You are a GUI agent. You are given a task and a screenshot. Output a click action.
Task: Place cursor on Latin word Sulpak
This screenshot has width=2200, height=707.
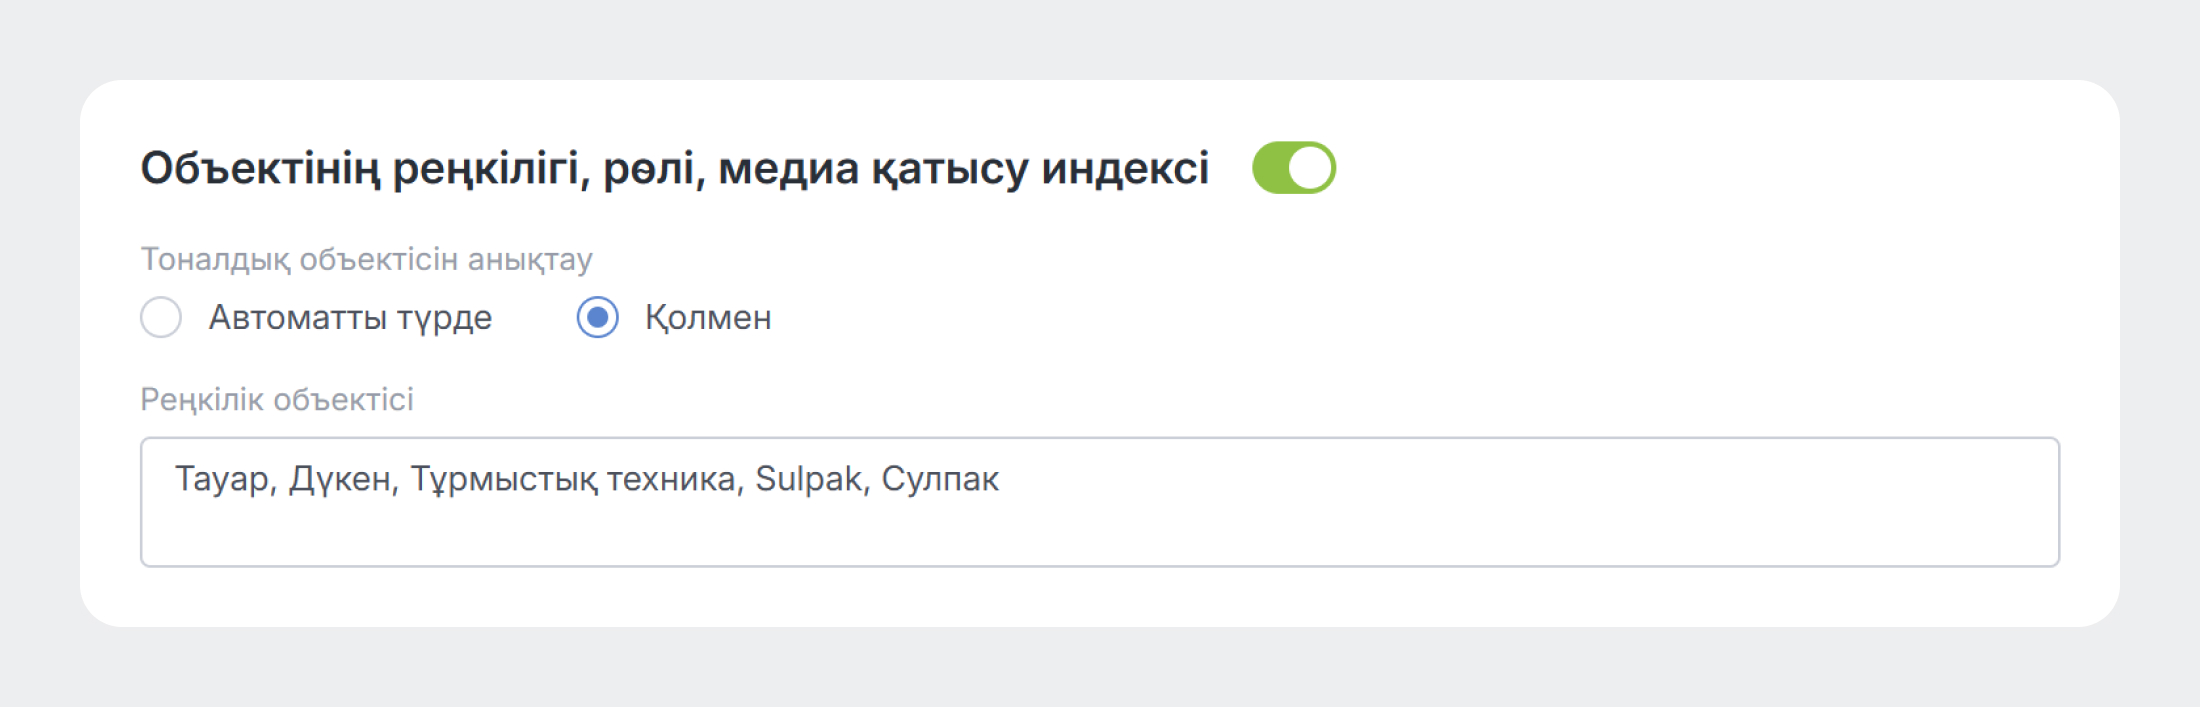point(808,479)
